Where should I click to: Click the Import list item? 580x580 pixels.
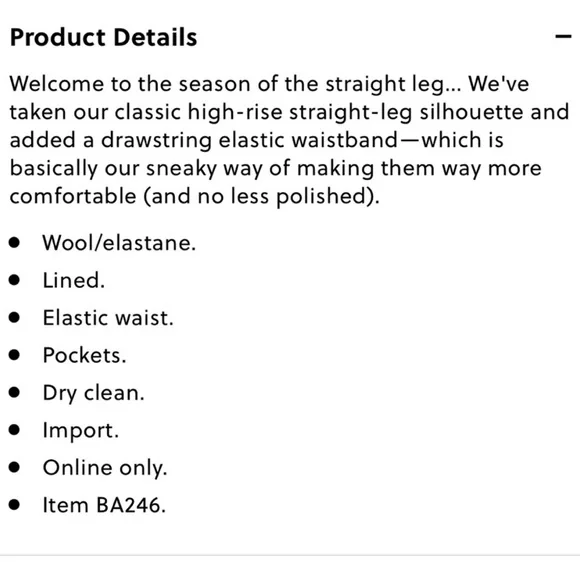click(81, 431)
